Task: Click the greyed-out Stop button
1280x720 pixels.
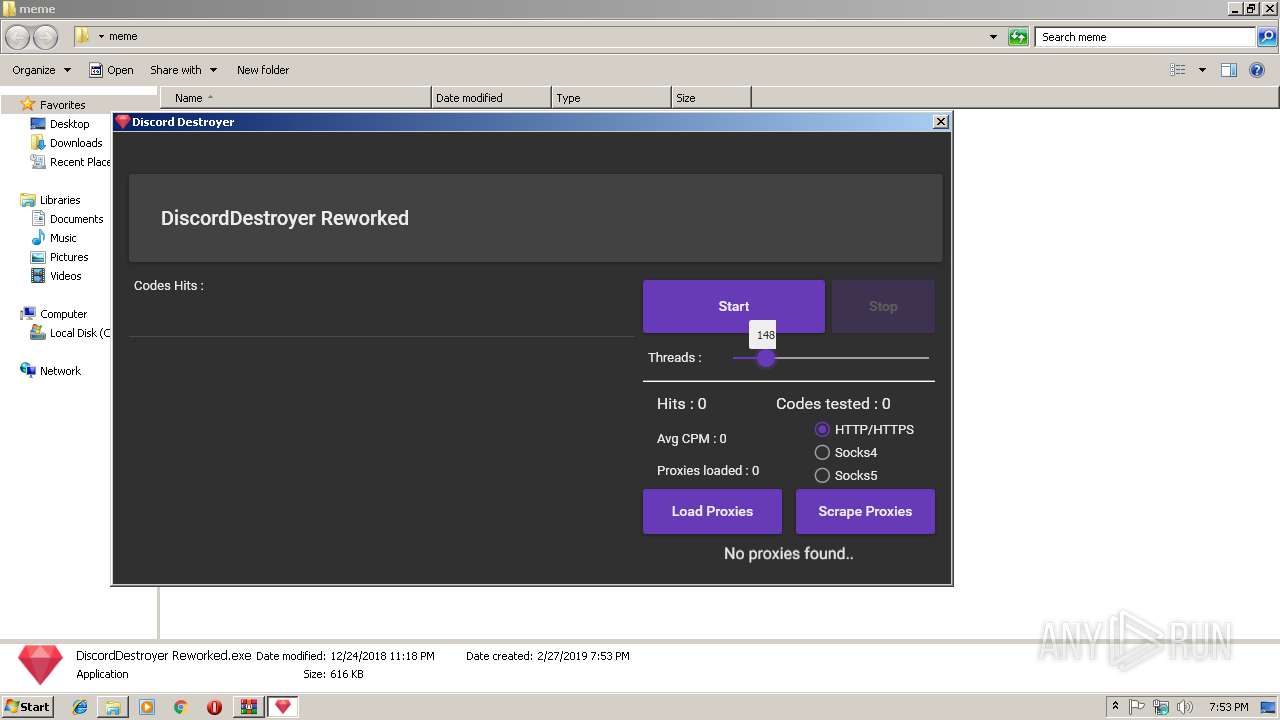Action: point(883,306)
